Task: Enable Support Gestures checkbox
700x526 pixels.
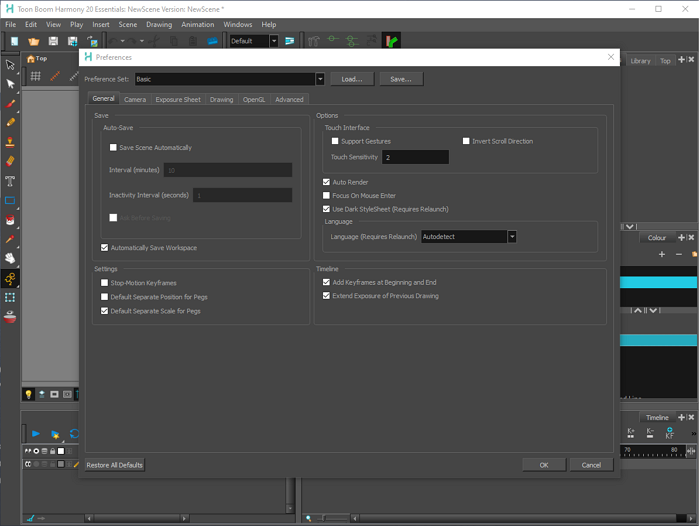Action: [x=335, y=141]
